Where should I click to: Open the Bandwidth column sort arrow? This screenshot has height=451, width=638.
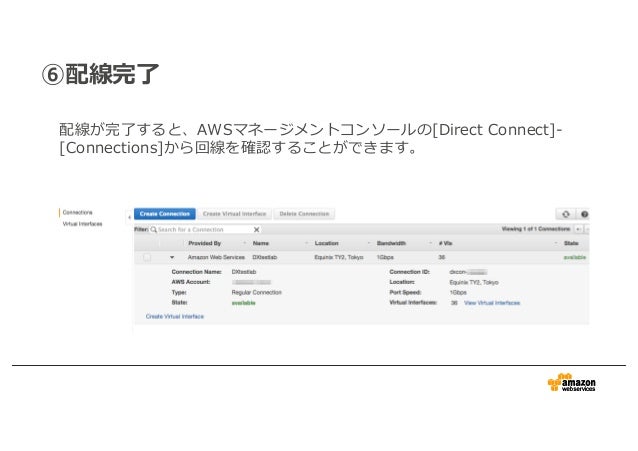pyautogui.click(x=430, y=243)
